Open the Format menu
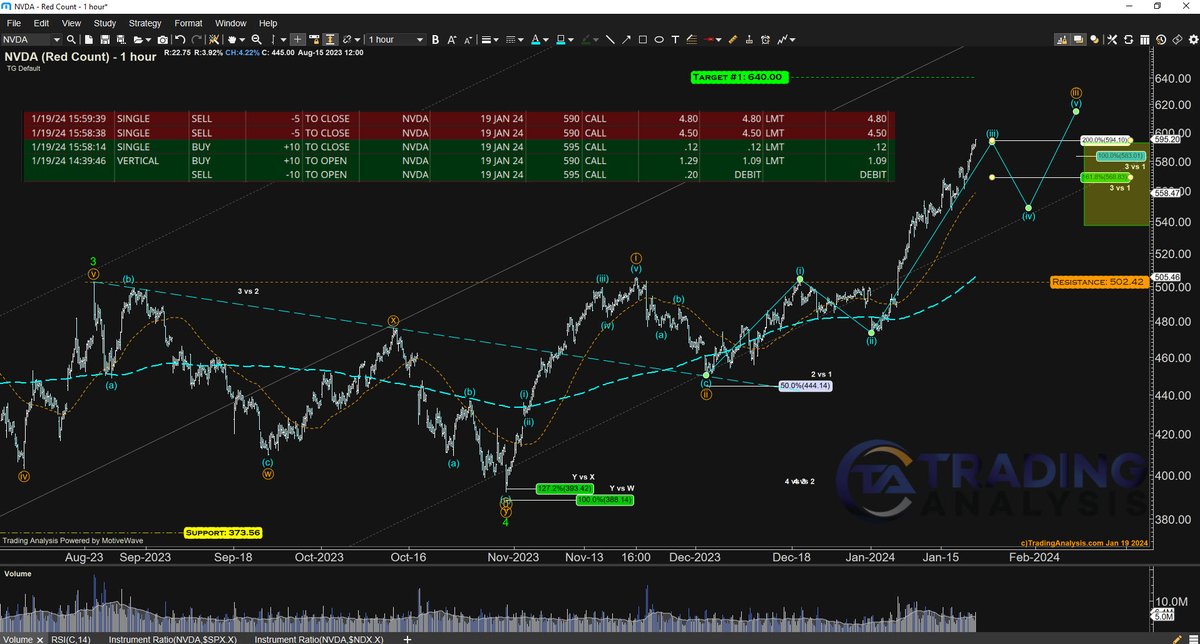This screenshot has height=644, width=1200. pyautogui.click(x=188, y=22)
